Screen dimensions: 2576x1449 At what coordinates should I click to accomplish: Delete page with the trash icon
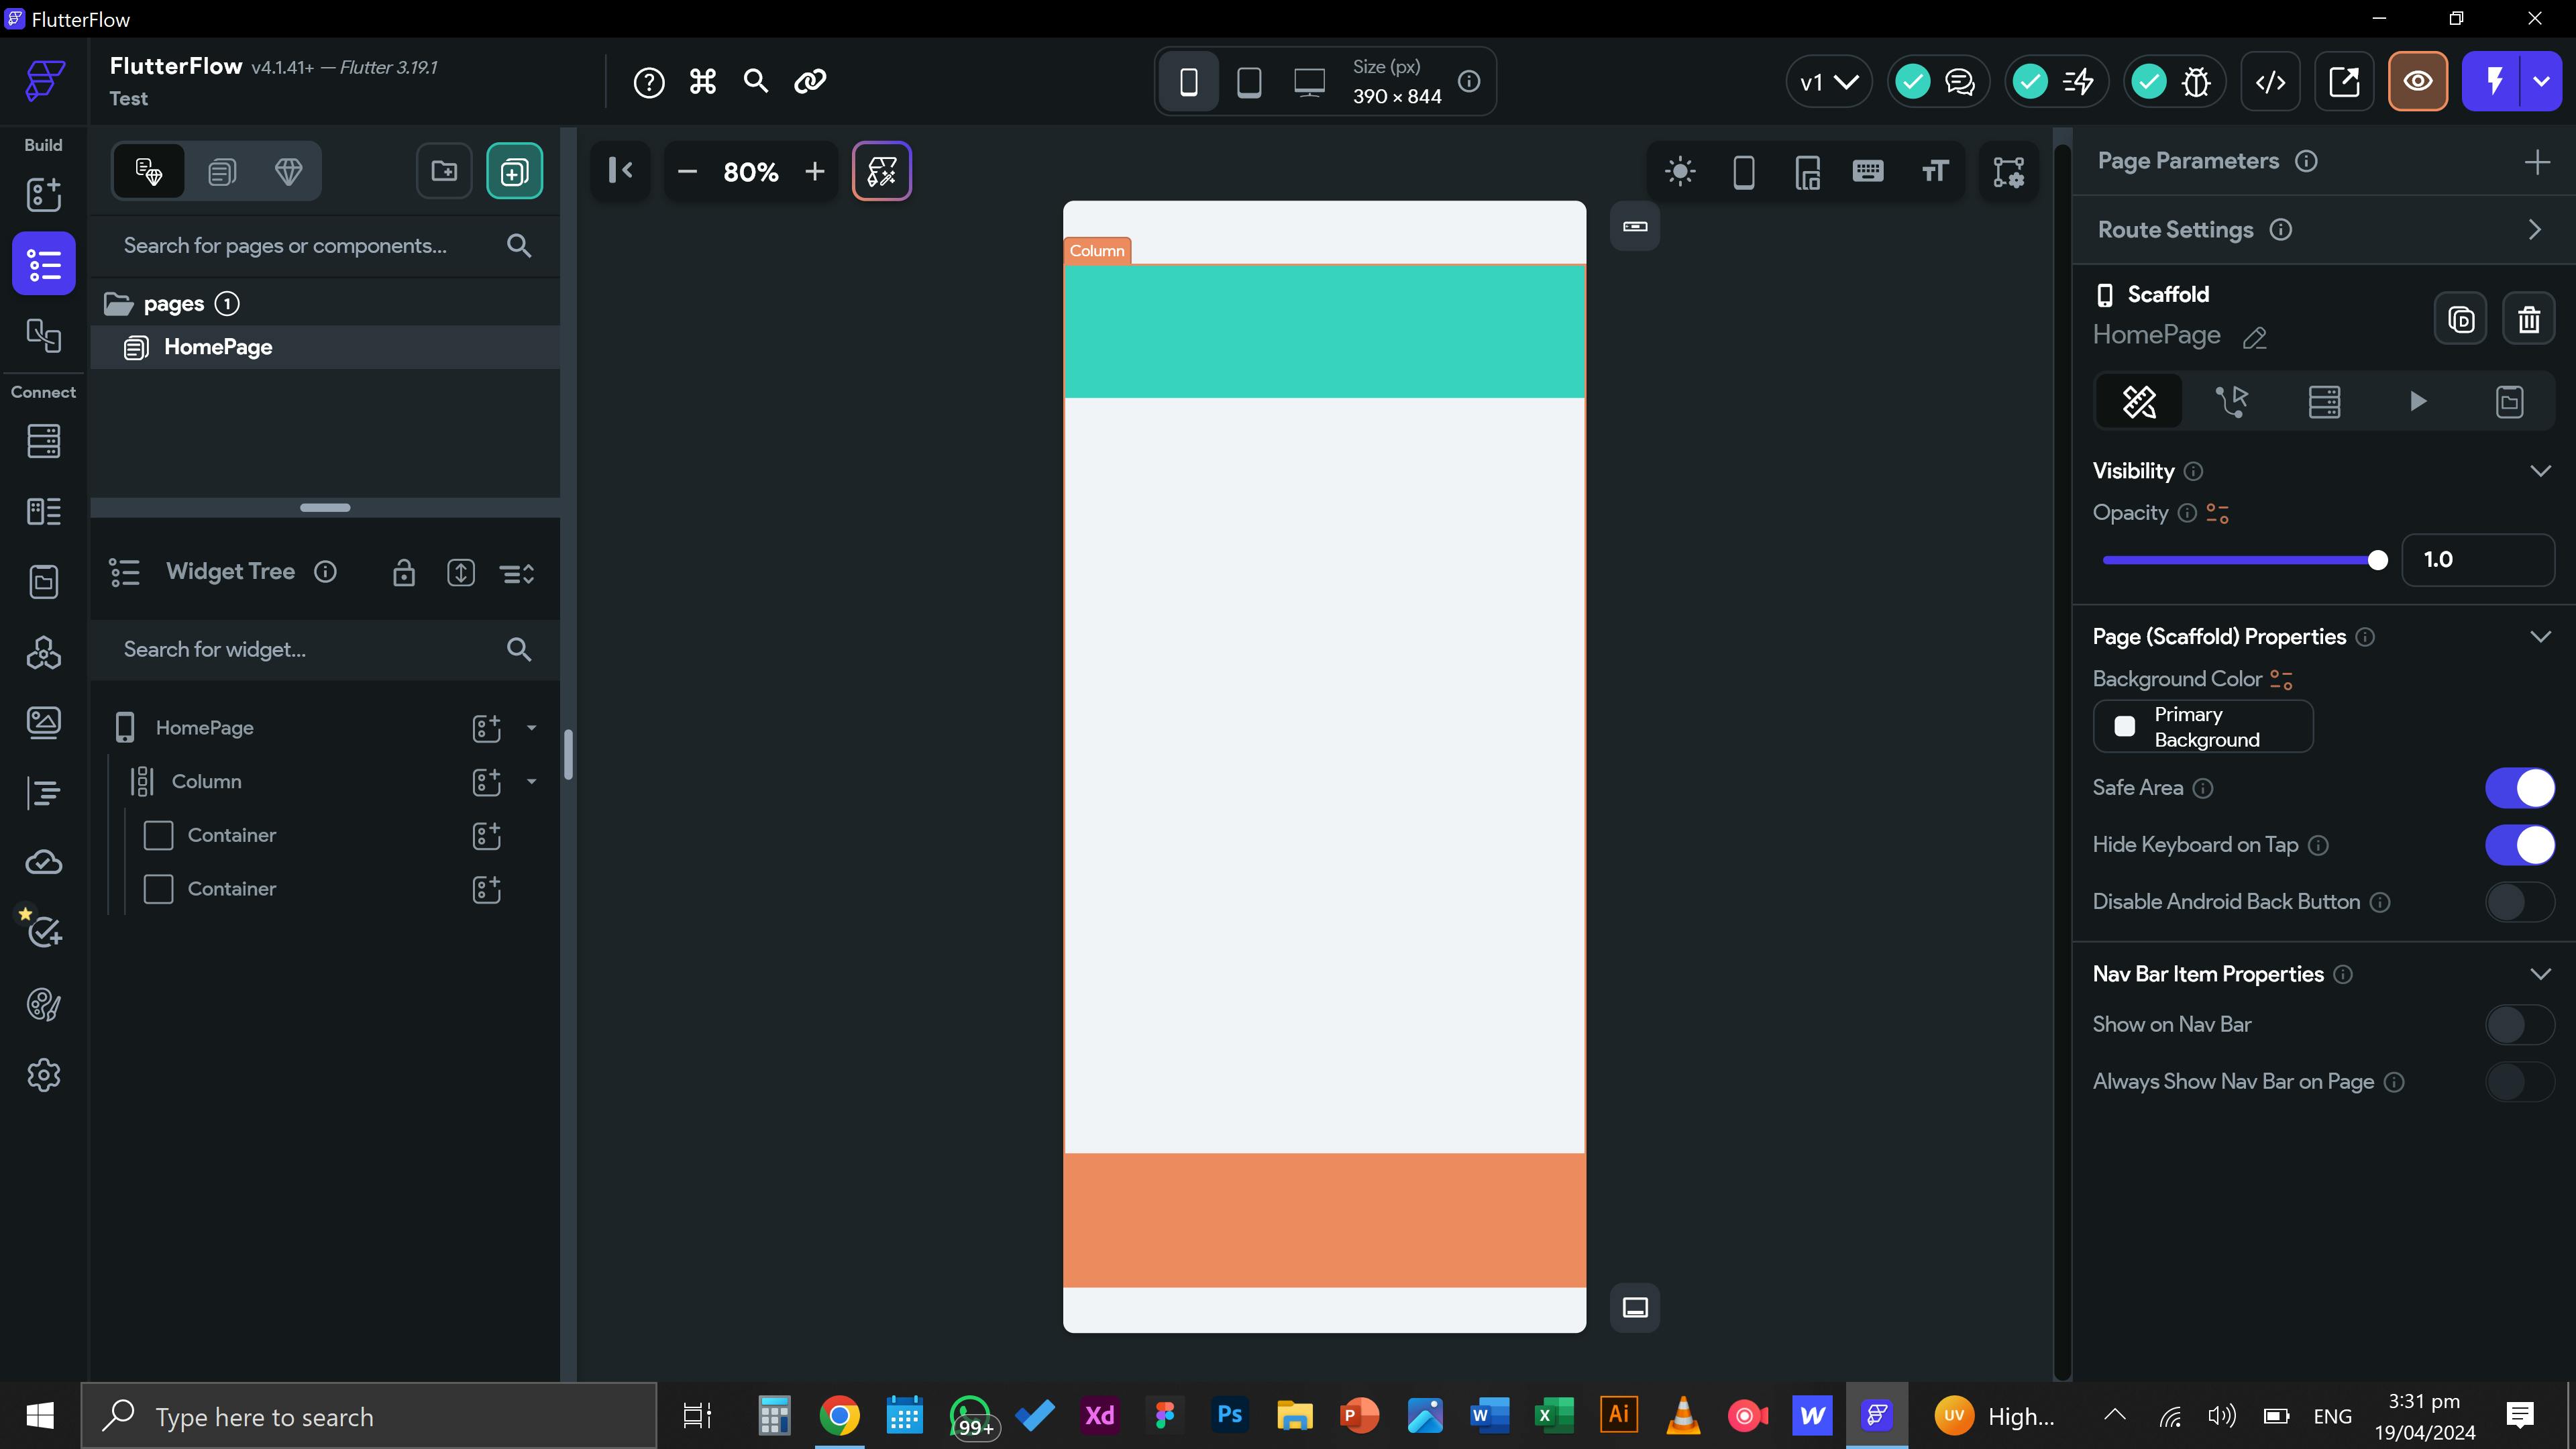pos(2528,320)
